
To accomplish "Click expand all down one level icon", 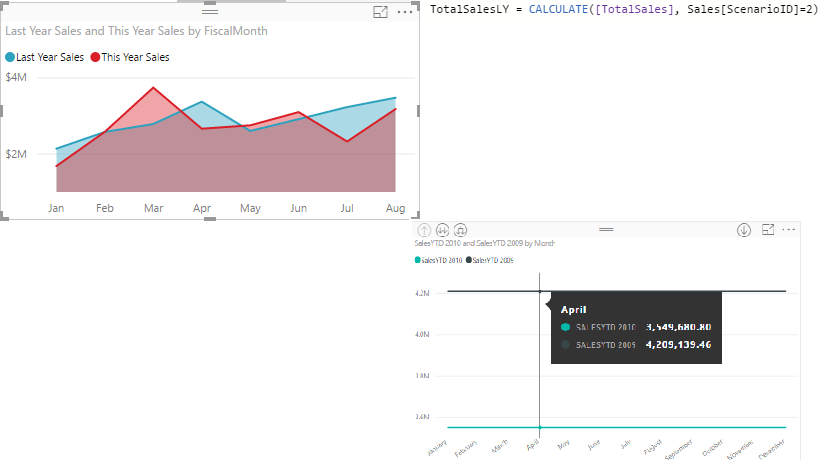I will 460,230.
